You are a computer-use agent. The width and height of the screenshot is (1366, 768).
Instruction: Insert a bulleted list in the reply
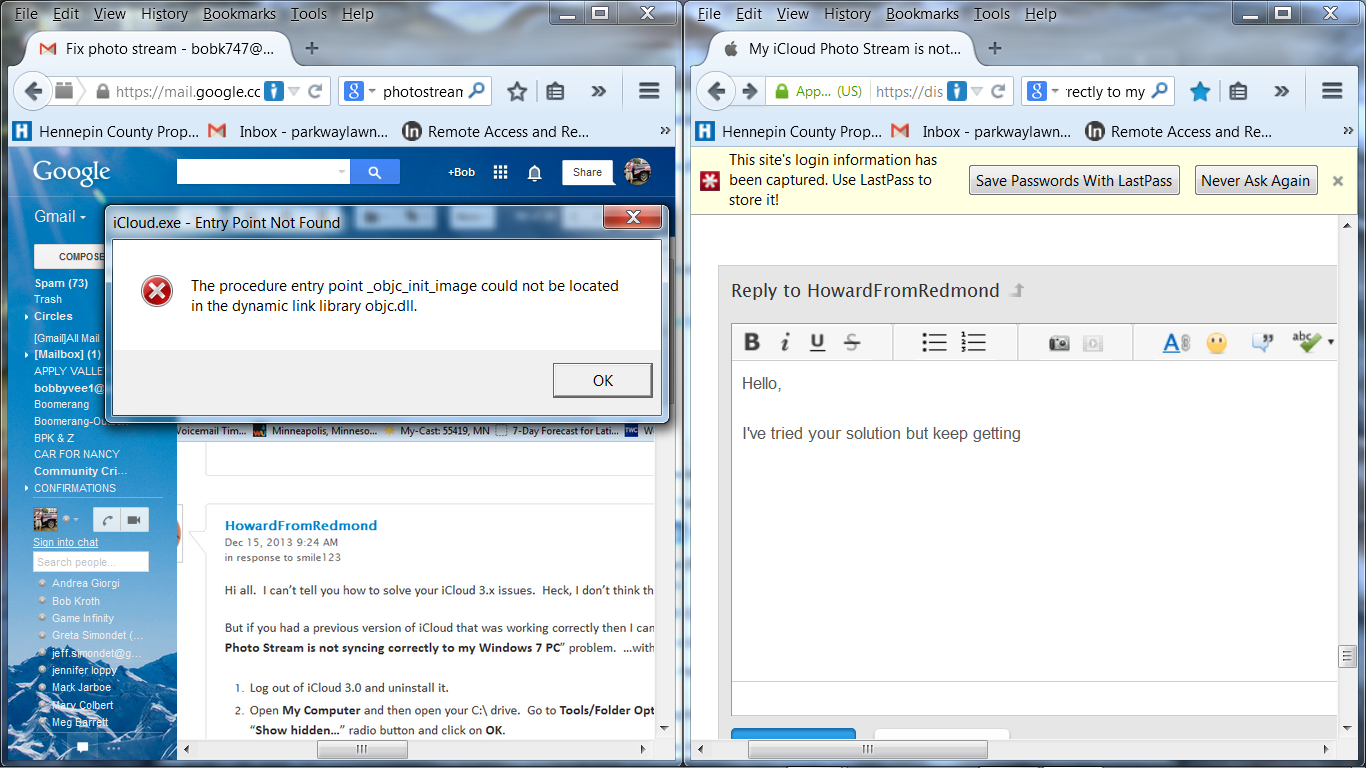[x=934, y=342]
